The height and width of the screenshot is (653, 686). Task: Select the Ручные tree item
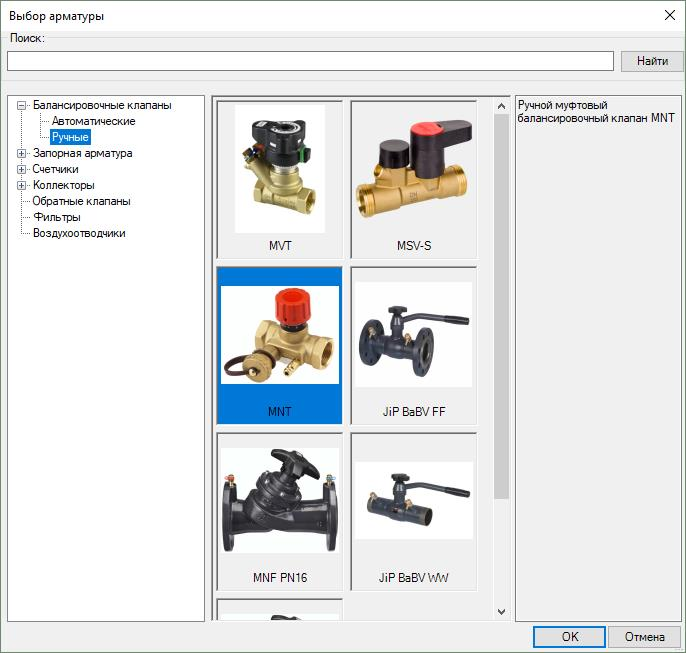tap(70, 137)
